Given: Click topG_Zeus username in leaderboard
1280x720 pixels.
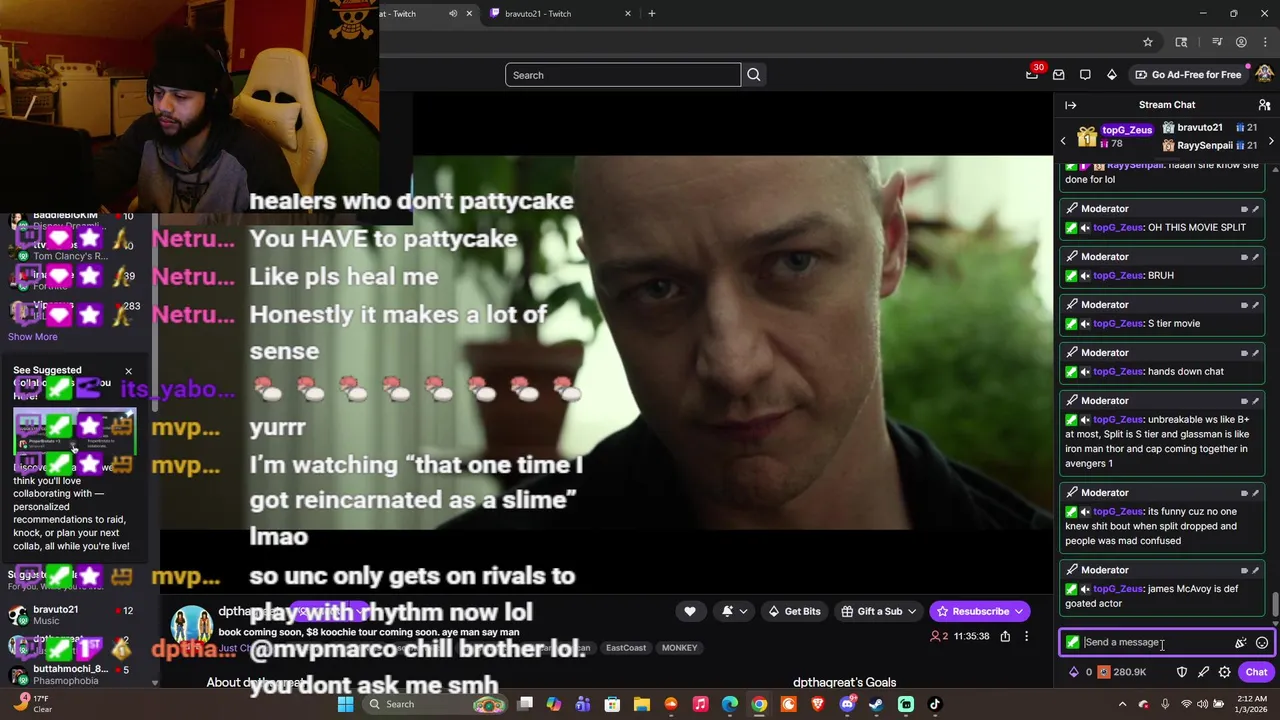Looking at the screenshot, I should pos(1127,130).
